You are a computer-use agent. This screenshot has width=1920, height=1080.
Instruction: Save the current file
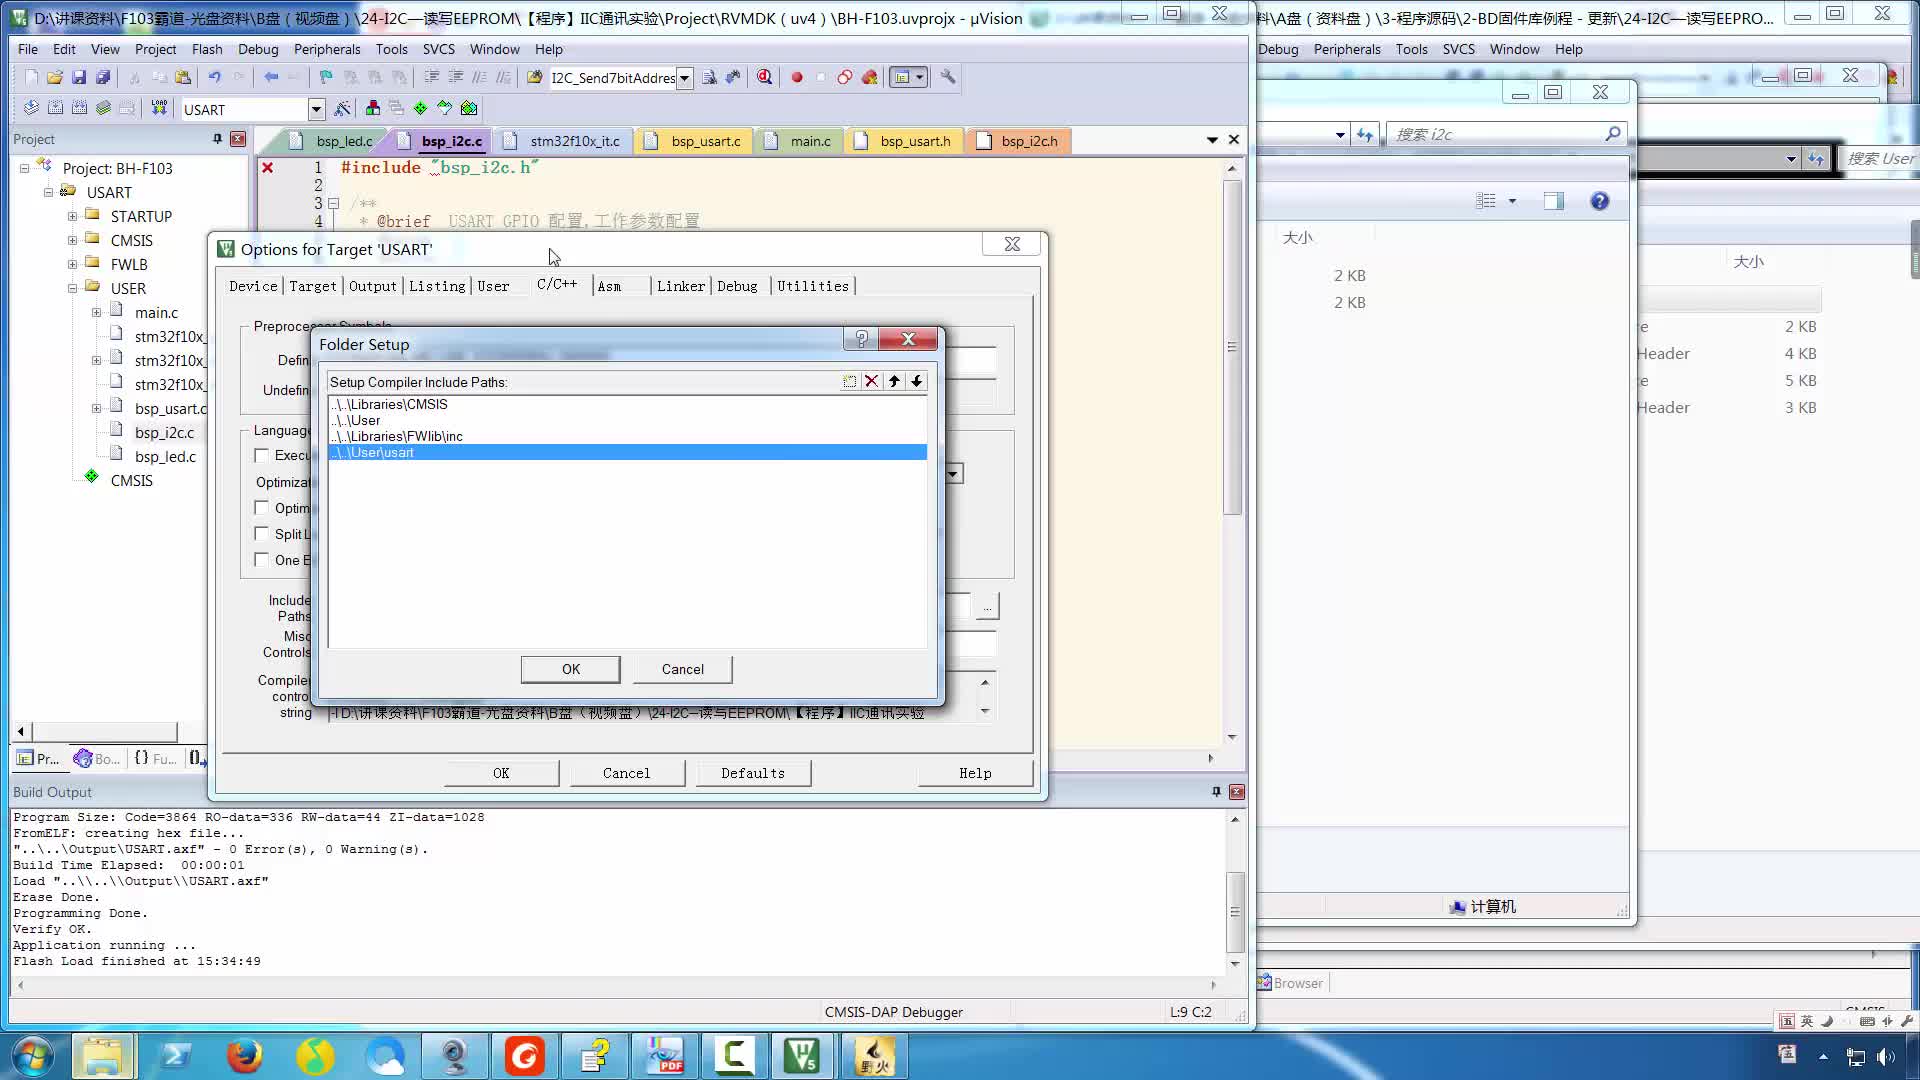79,77
